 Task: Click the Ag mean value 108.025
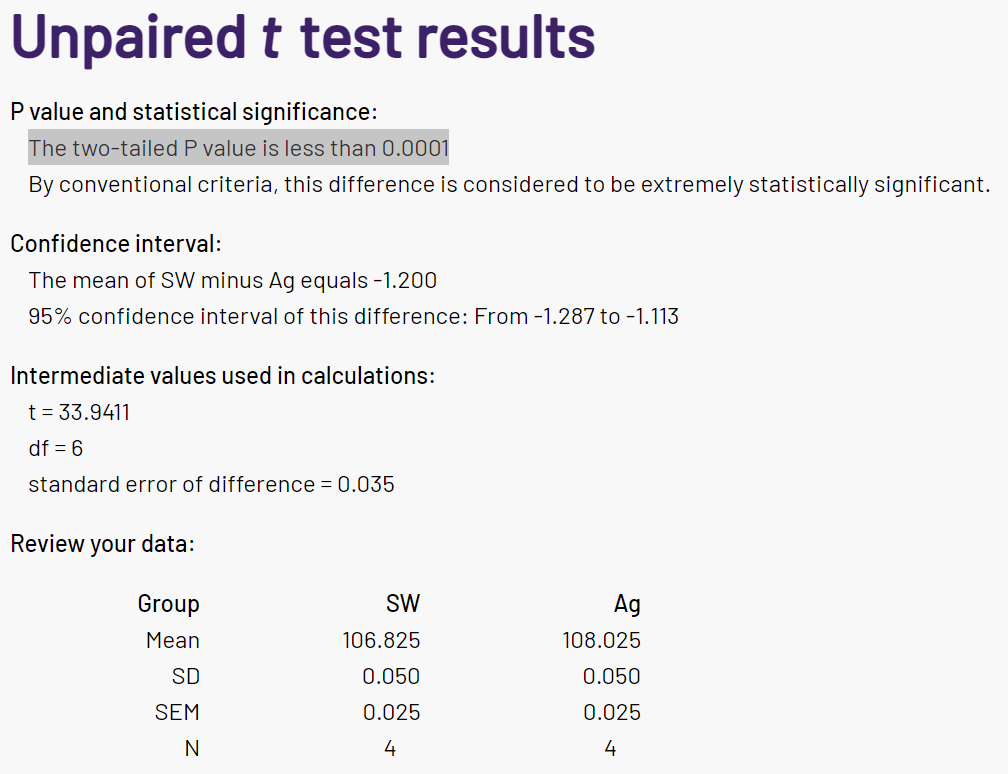tap(602, 640)
